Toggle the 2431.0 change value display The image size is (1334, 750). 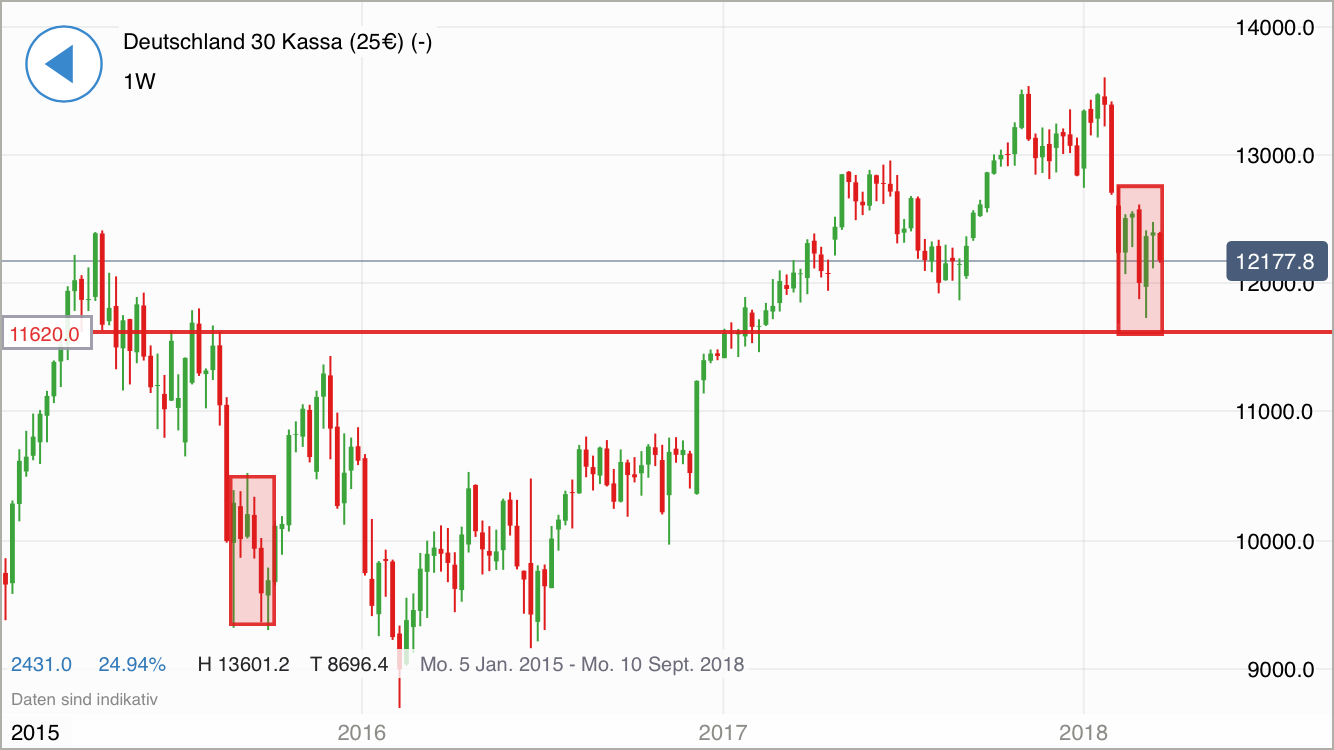pyautogui.click(x=40, y=664)
